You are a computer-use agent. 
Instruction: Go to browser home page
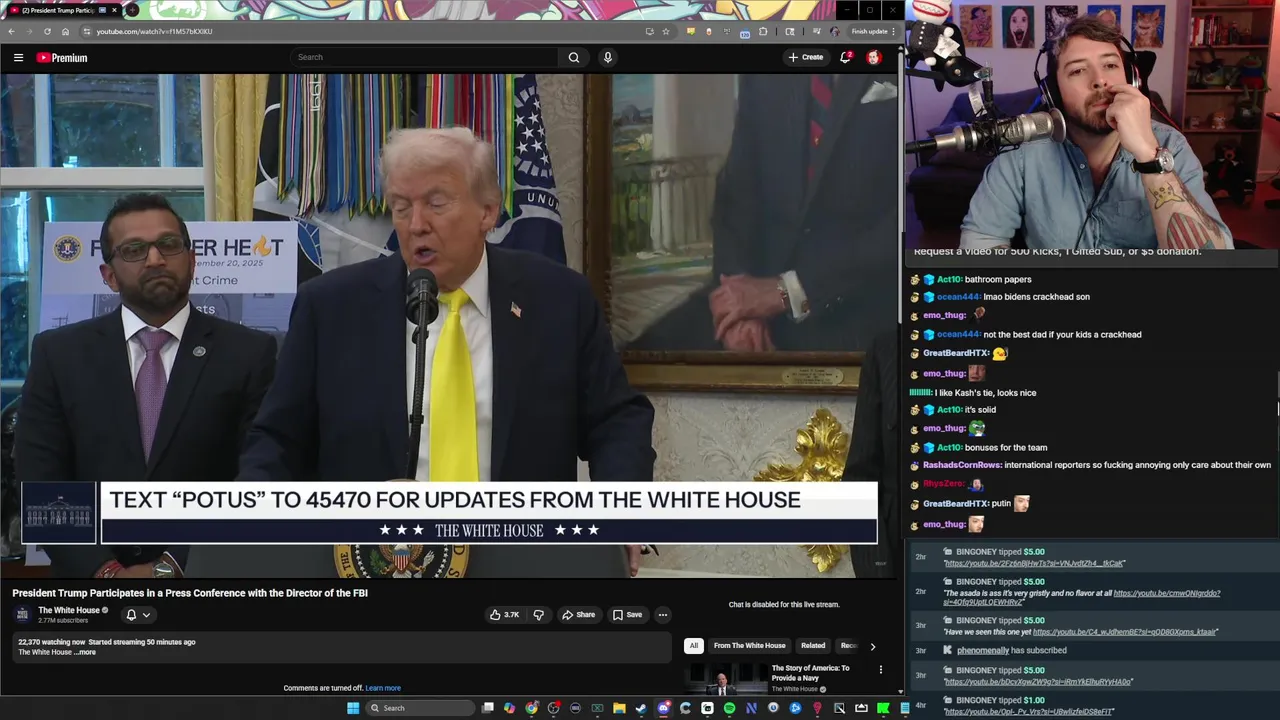coord(65,31)
